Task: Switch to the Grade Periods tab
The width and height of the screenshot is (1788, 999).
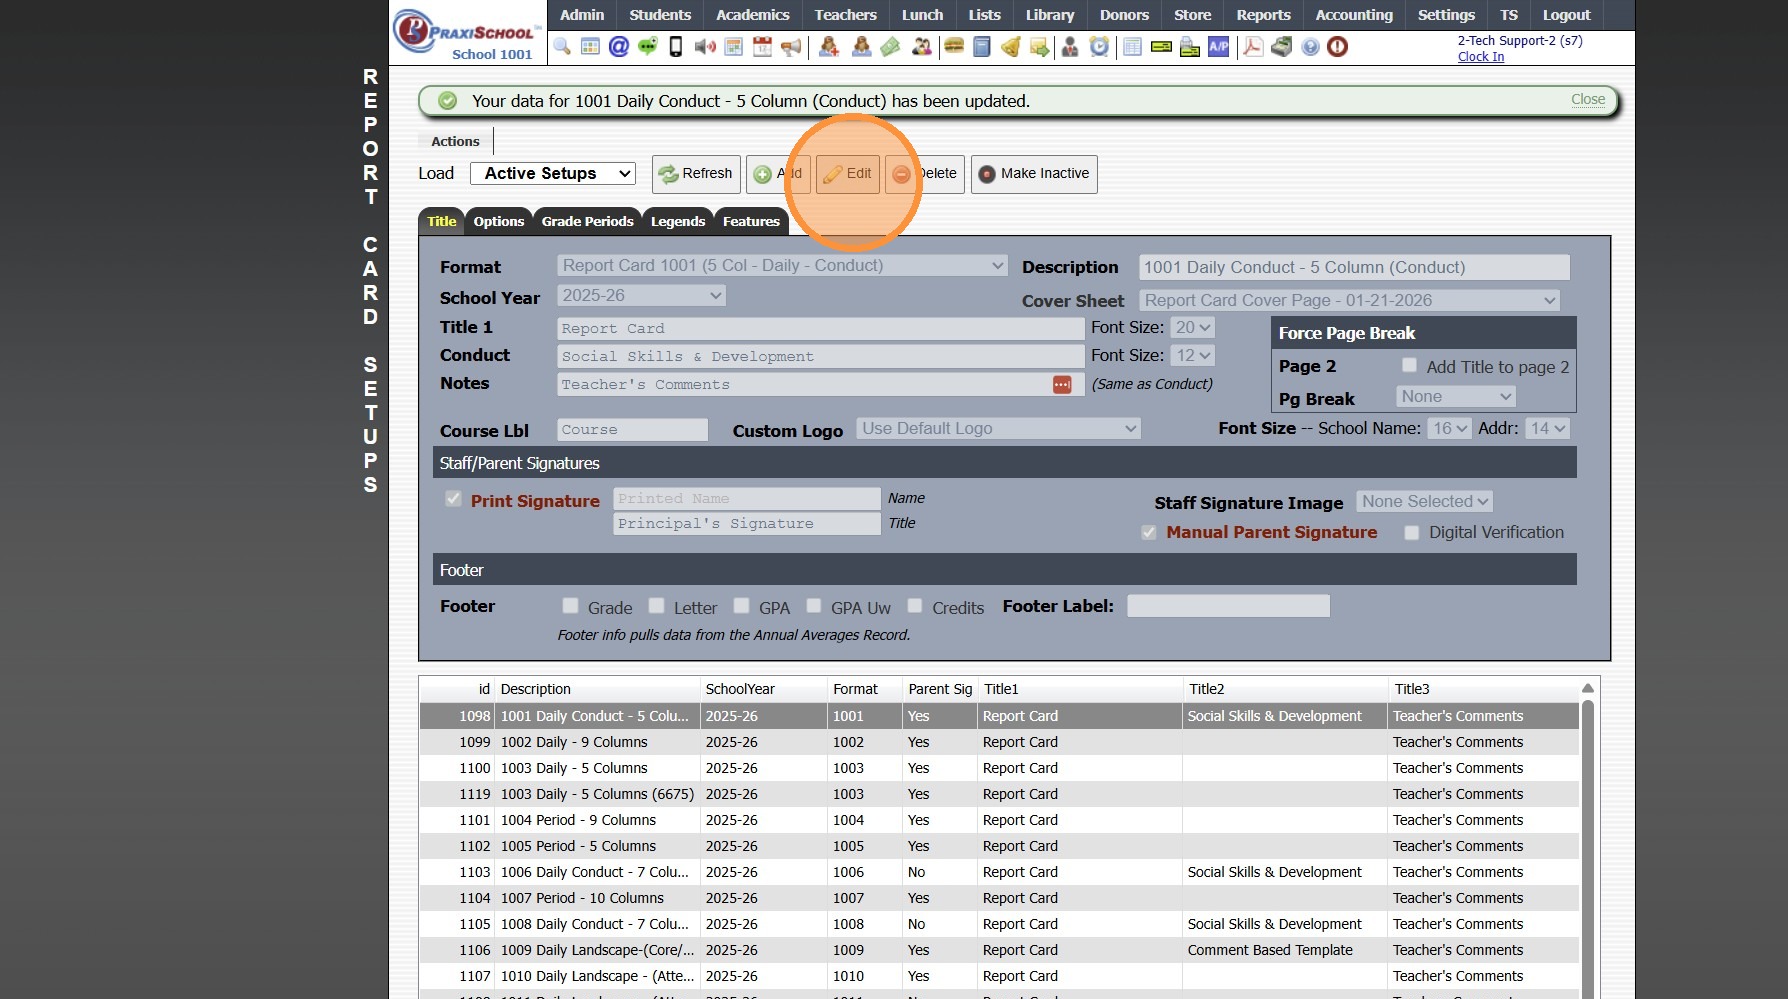Action: (x=587, y=222)
